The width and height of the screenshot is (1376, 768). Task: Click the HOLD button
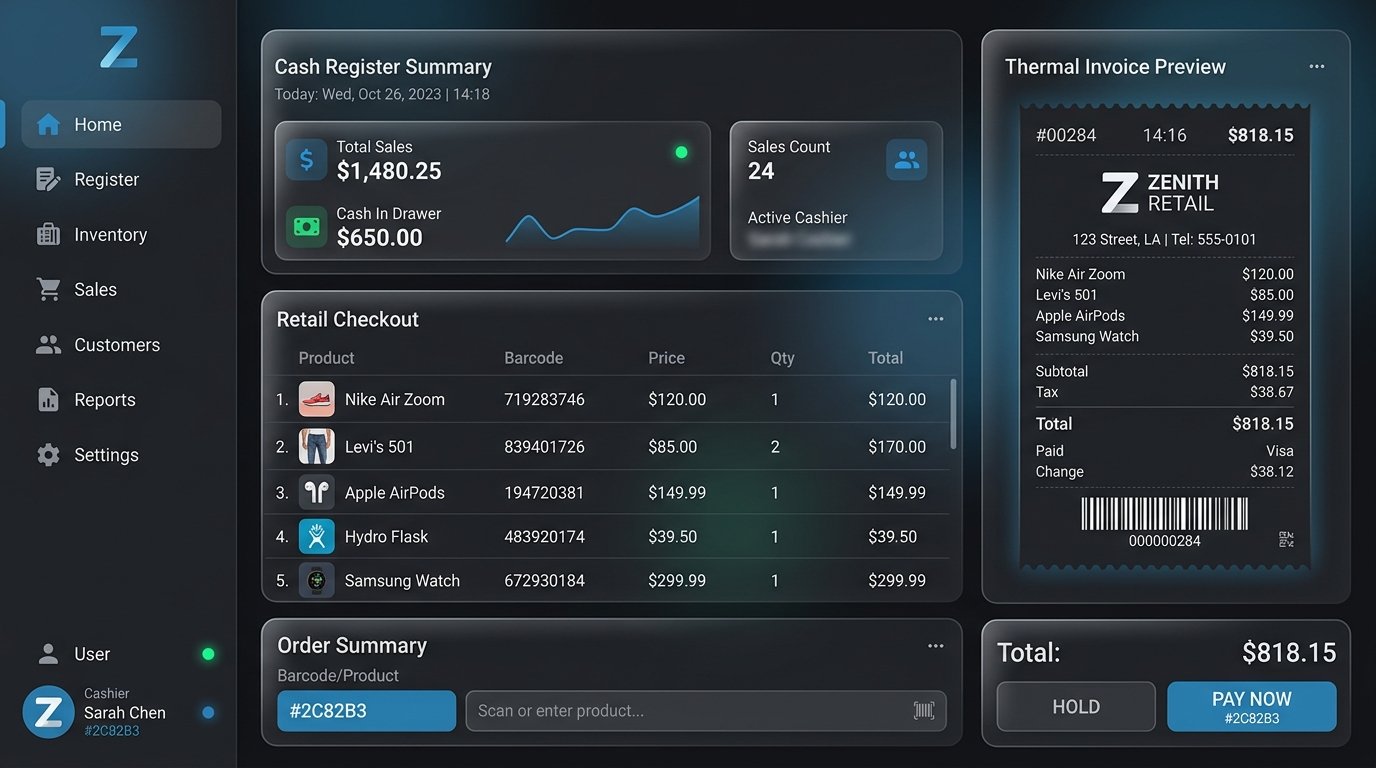pyautogui.click(x=1076, y=707)
